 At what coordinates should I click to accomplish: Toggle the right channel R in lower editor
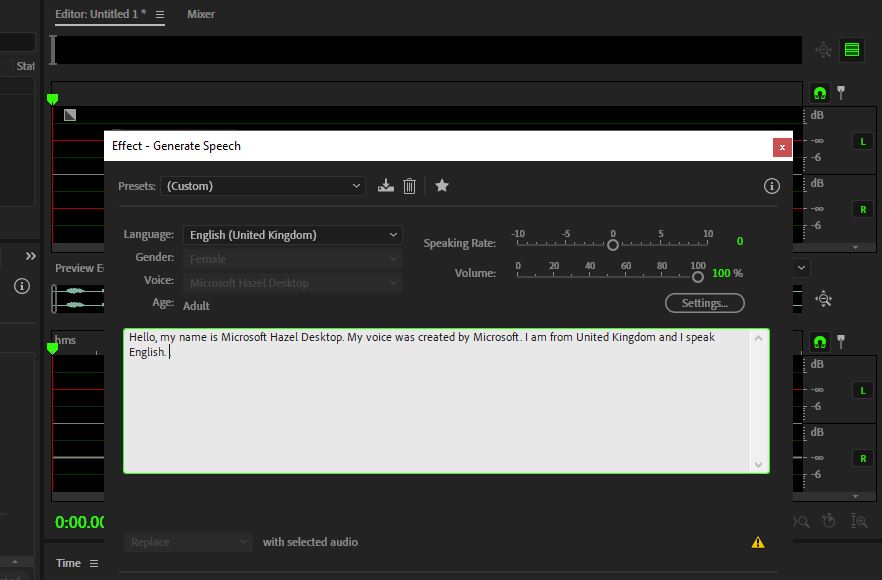coord(863,458)
